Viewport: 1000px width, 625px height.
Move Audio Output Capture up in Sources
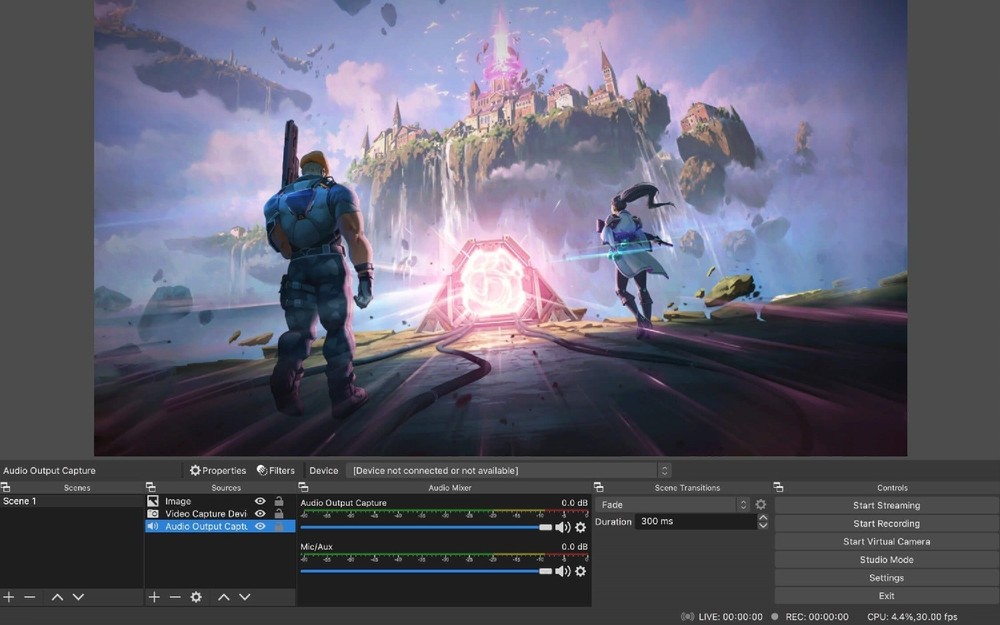224,597
